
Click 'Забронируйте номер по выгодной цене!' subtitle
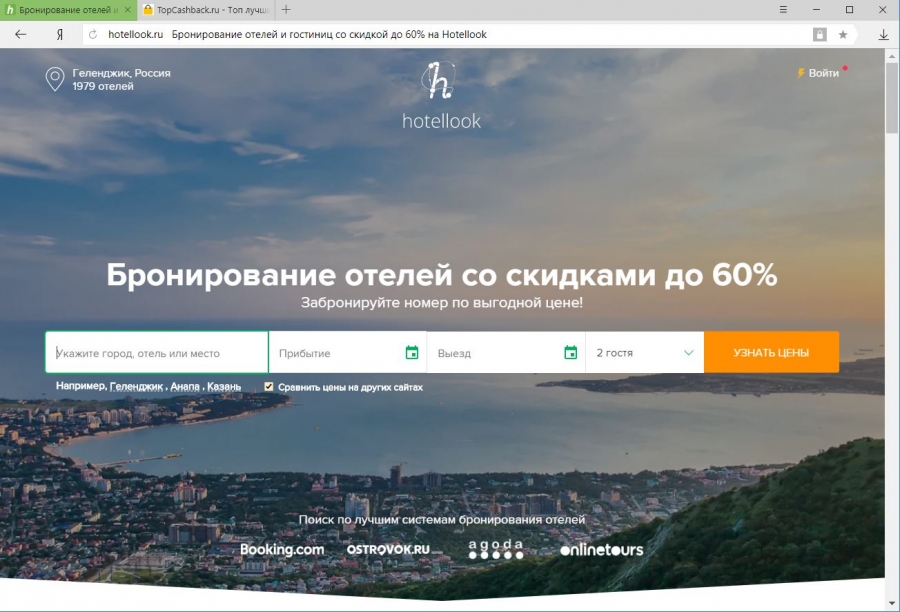click(441, 303)
